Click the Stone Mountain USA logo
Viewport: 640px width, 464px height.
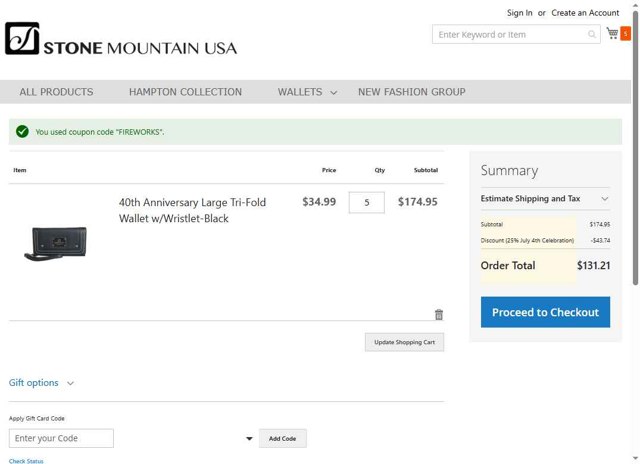pyautogui.click(x=121, y=39)
